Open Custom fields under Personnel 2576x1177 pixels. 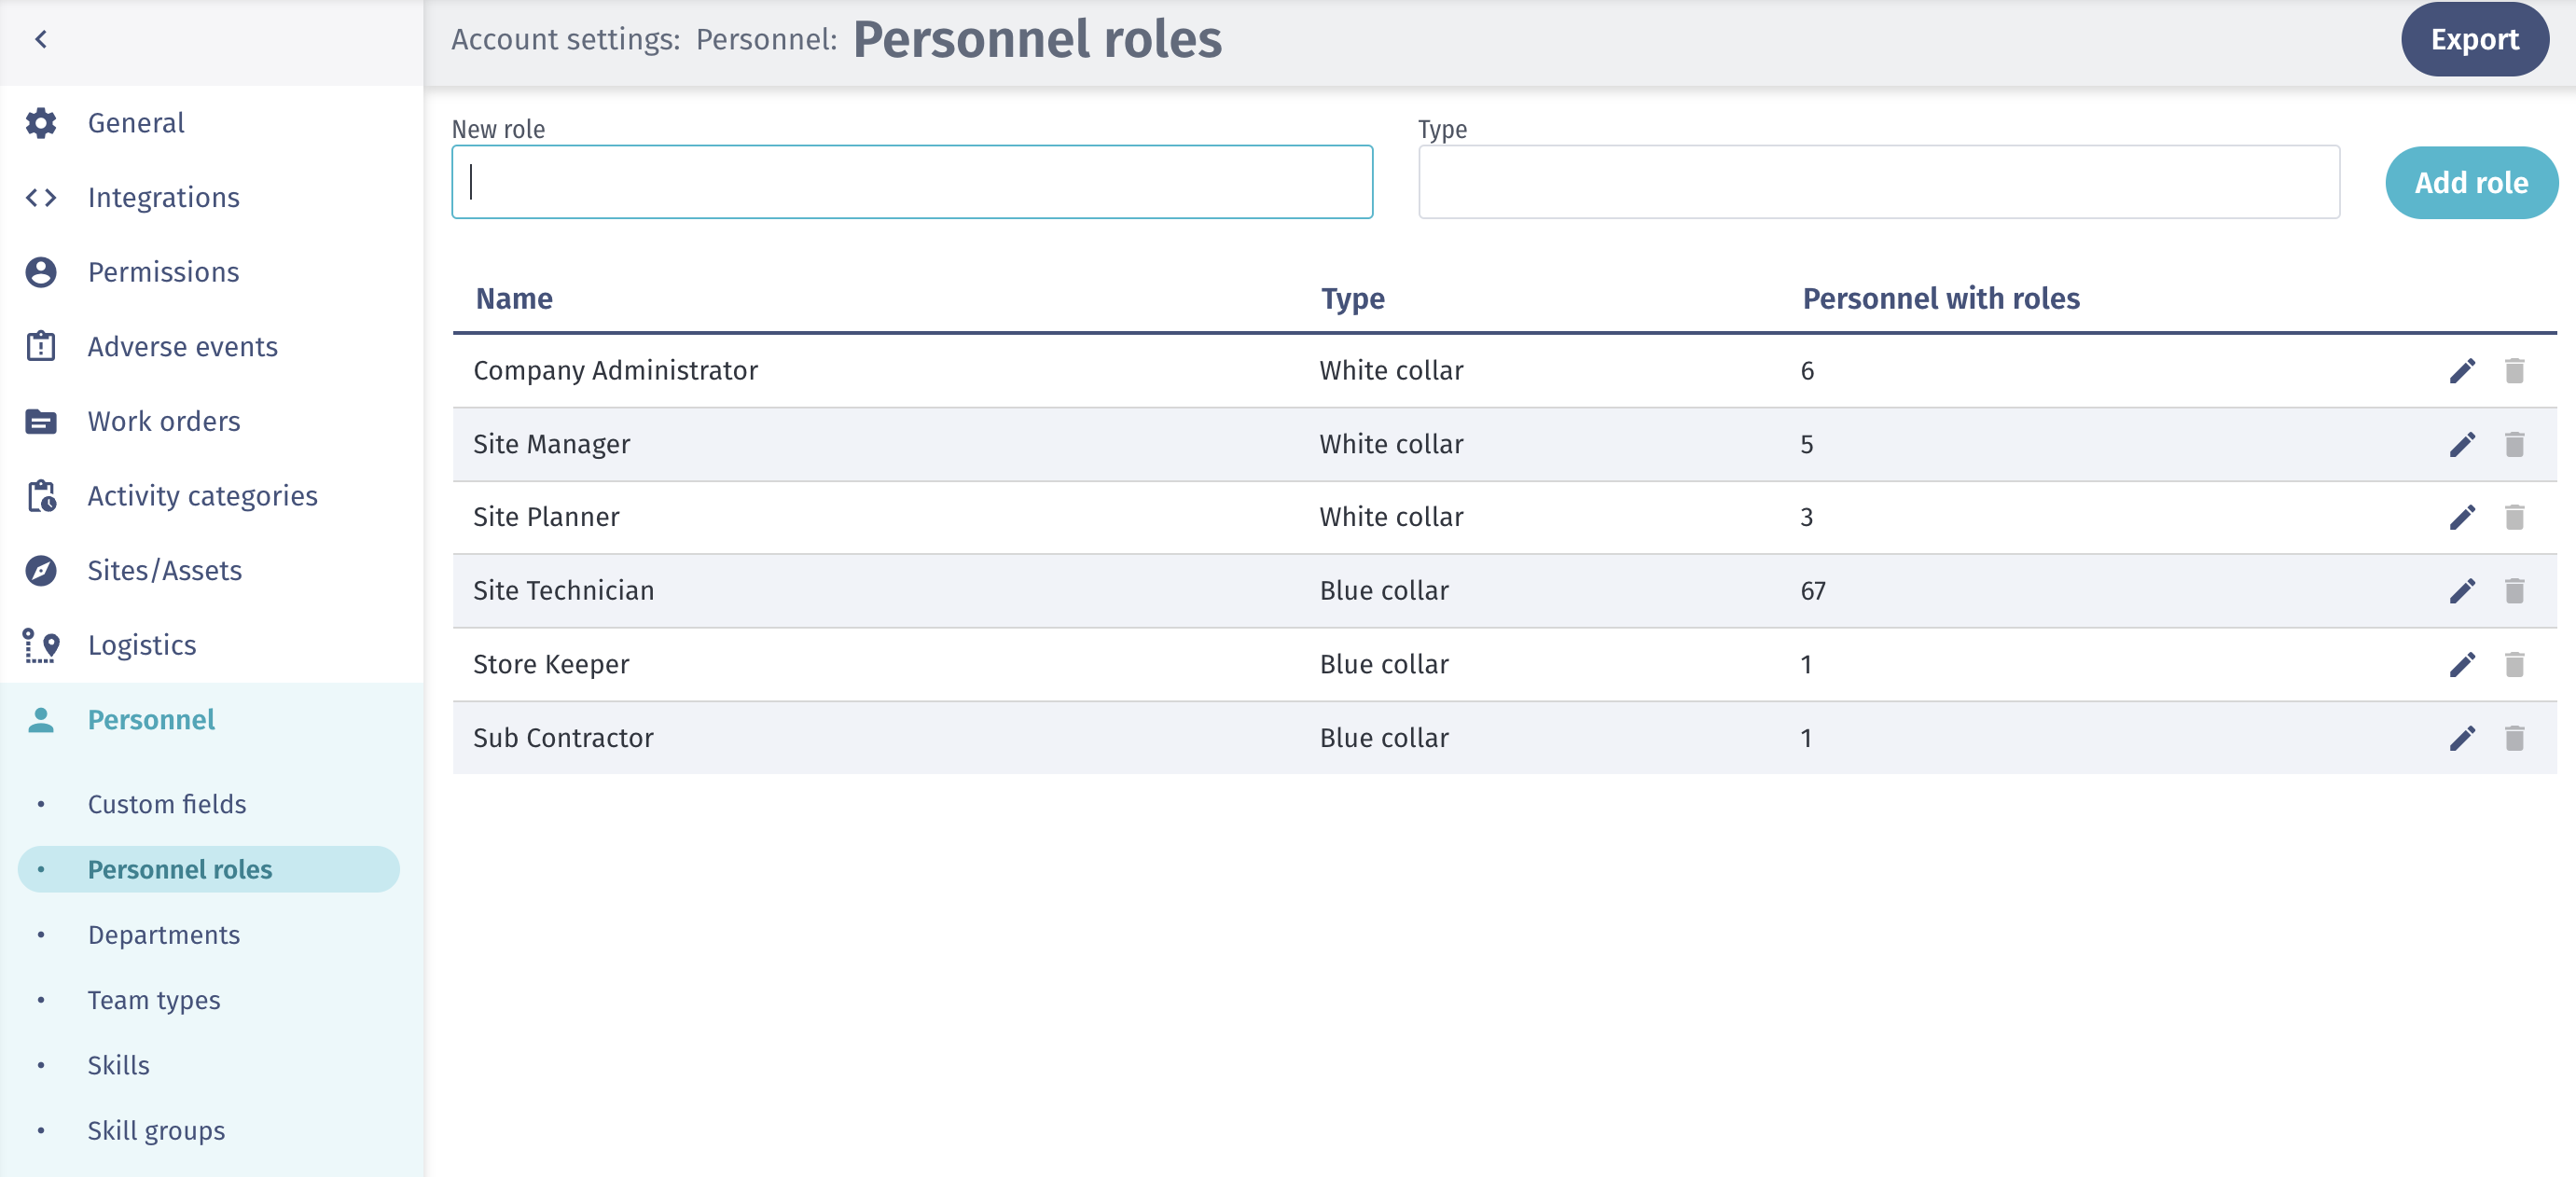[x=167, y=804]
